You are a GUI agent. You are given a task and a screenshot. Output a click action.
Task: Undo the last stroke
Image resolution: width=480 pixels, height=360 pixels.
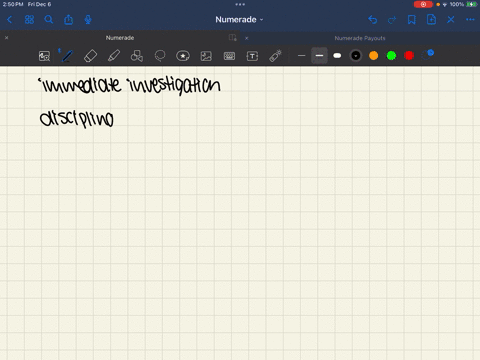tap(373, 20)
